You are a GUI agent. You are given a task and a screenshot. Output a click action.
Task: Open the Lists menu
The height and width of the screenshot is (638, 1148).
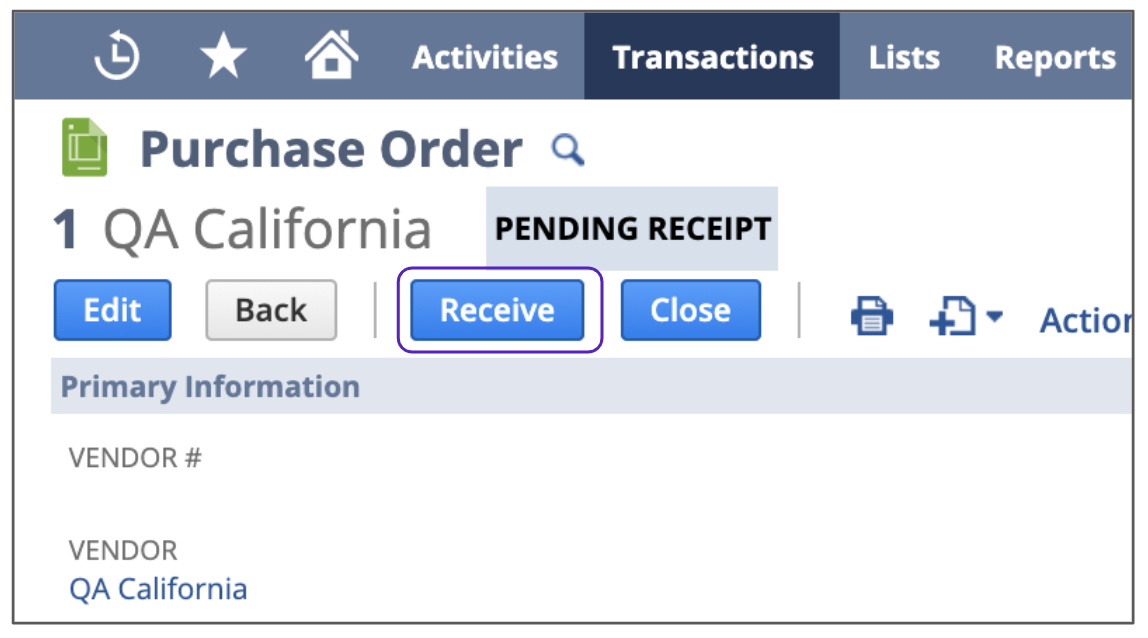(x=904, y=58)
